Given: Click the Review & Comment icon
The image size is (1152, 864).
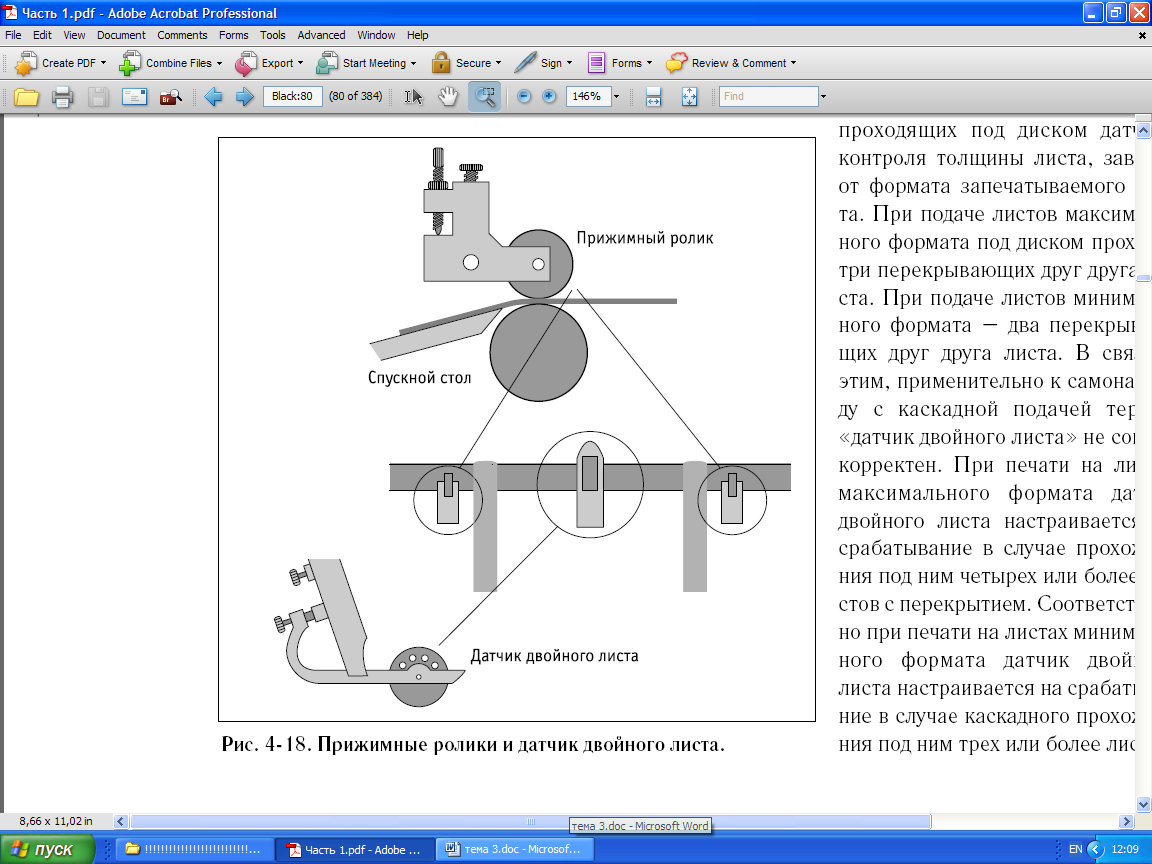Looking at the screenshot, I should pos(677,63).
